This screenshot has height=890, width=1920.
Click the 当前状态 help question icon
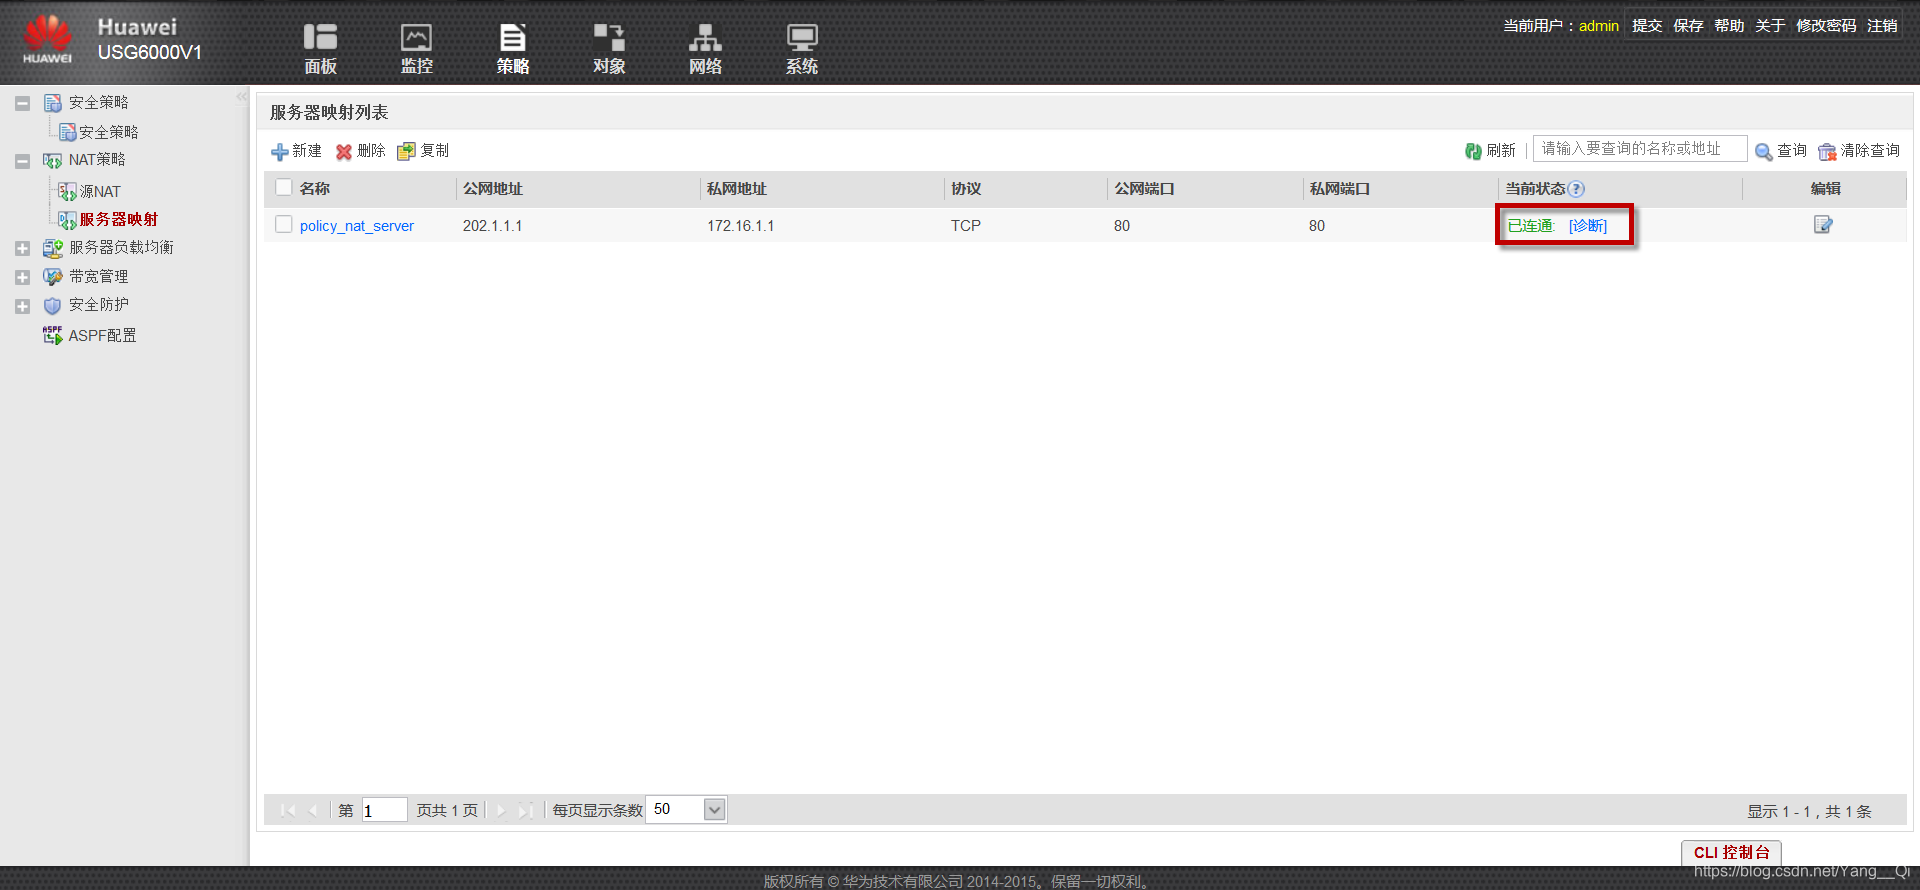point(1576,189)
